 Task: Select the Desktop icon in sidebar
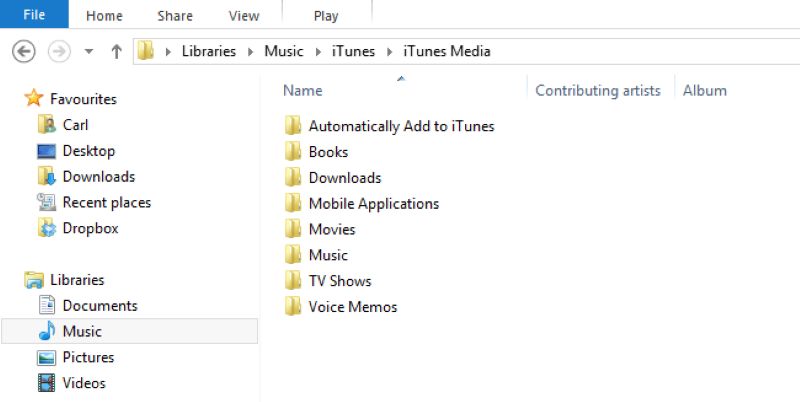[x=46, y=151]
